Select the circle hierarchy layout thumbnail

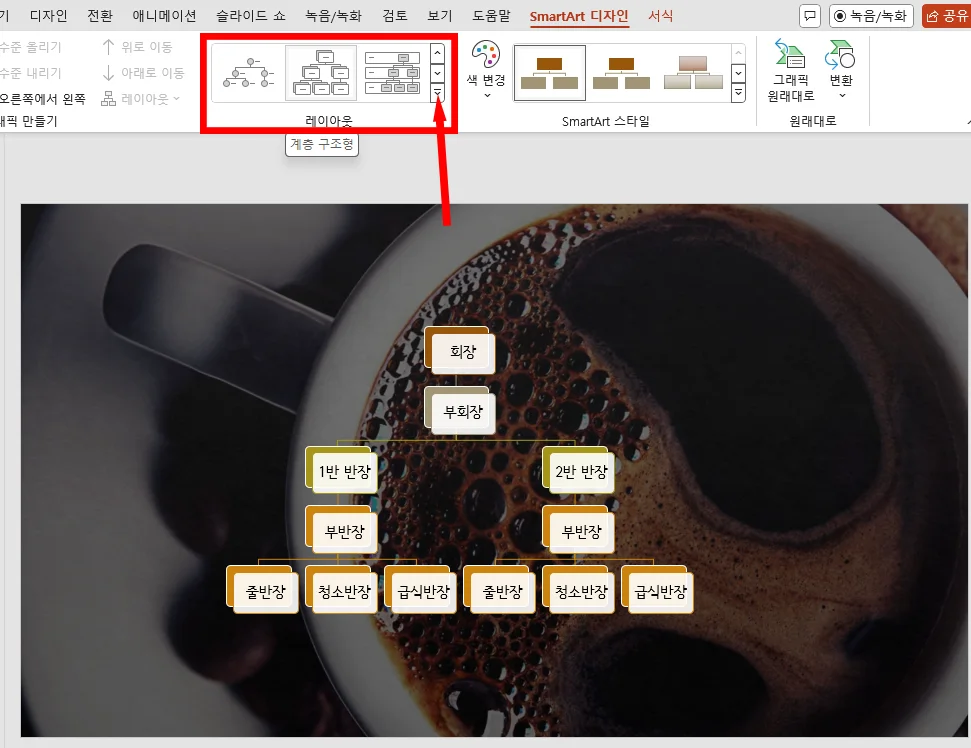pyautogui.click(x=248, y=72)
